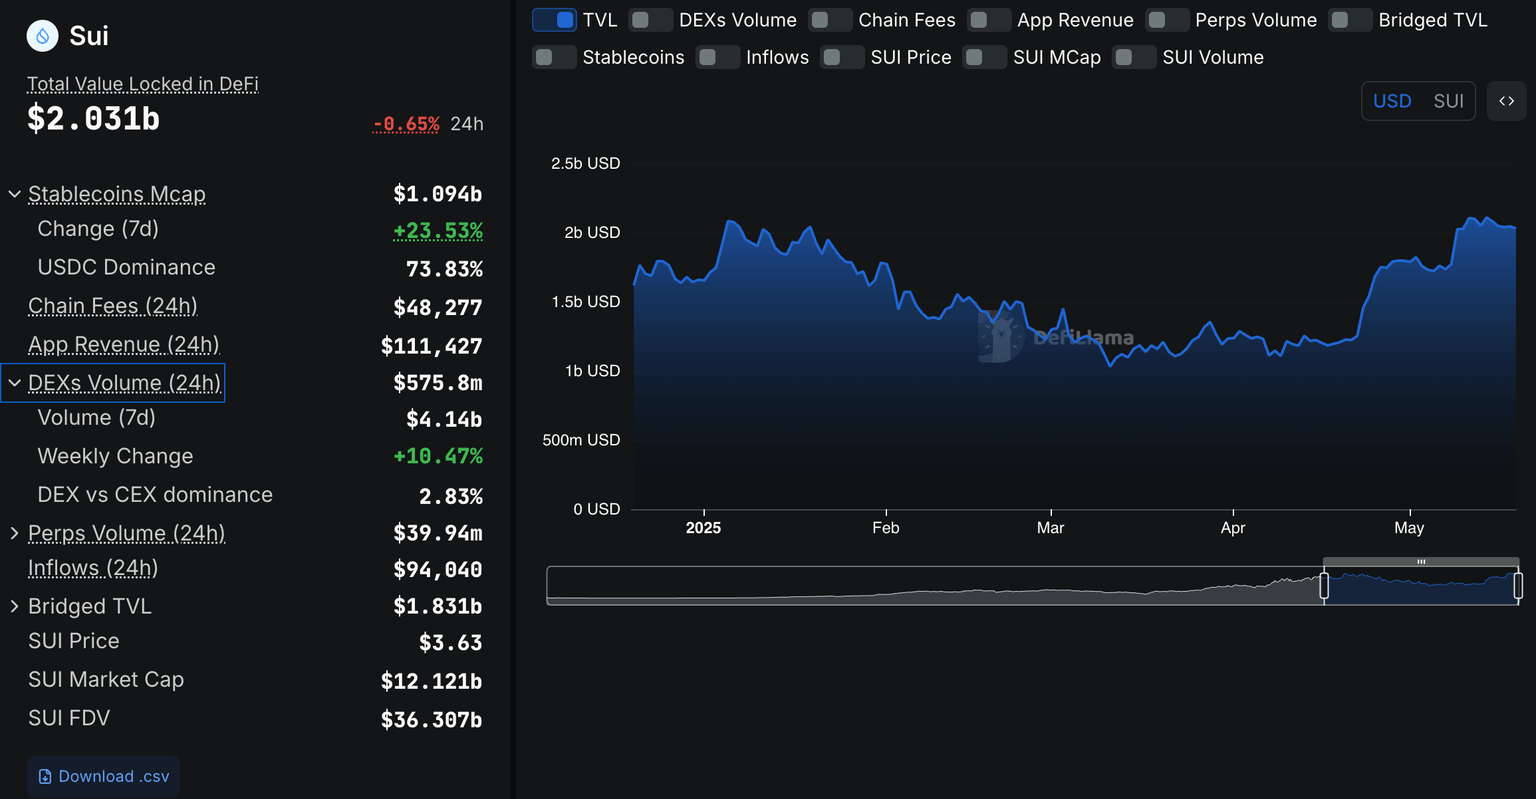The width and height of the screenshot is (1536, 799).
Task: Turn on the SUI Price toggle
Action: [x=842, y=57]
